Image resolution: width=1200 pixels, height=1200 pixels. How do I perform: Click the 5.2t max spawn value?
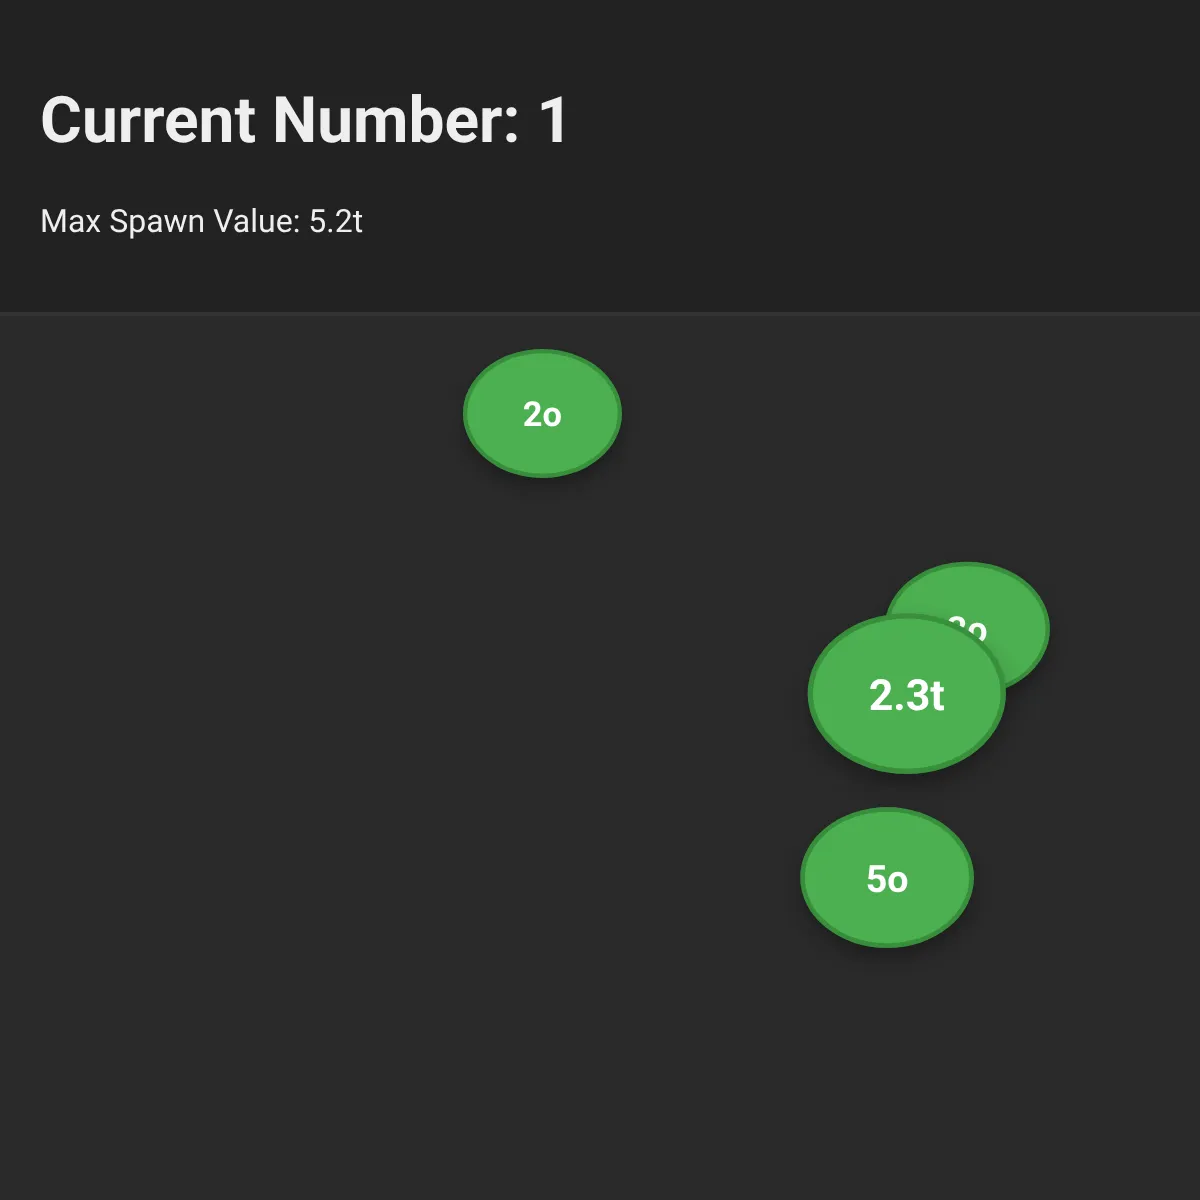(x=336, y=221)
